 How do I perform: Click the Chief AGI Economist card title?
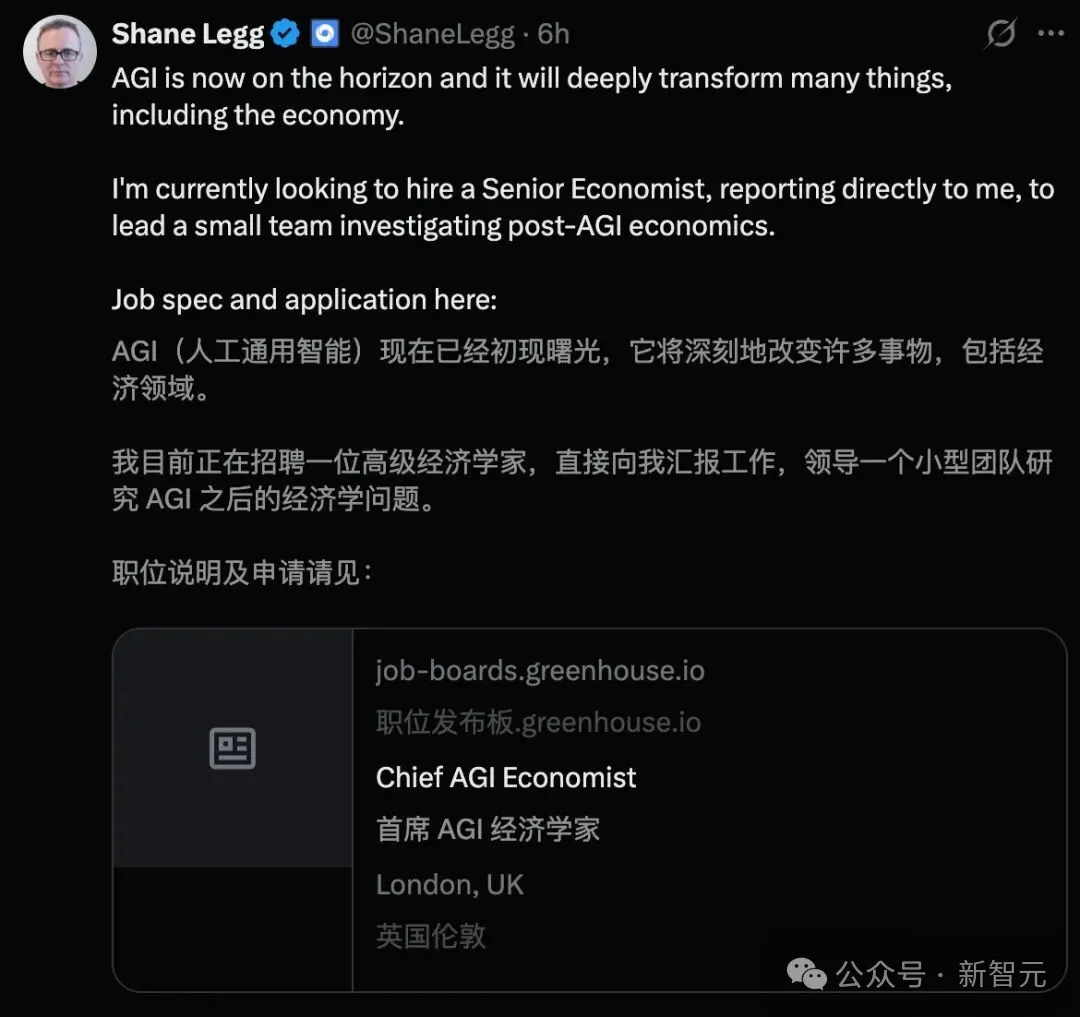(506, 777)
